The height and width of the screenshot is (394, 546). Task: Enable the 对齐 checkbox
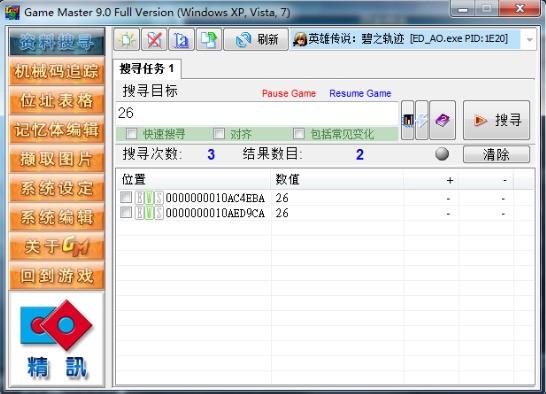click(x=219, y=133)
